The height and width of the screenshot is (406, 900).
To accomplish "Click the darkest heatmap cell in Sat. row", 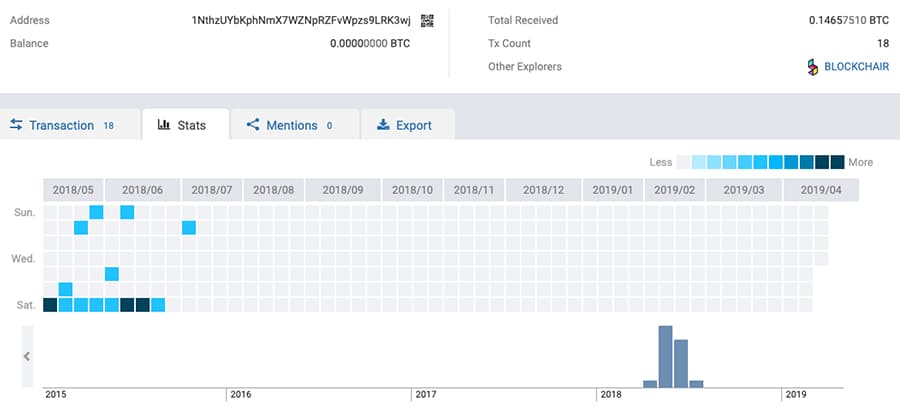I will [x=50, y=305].
